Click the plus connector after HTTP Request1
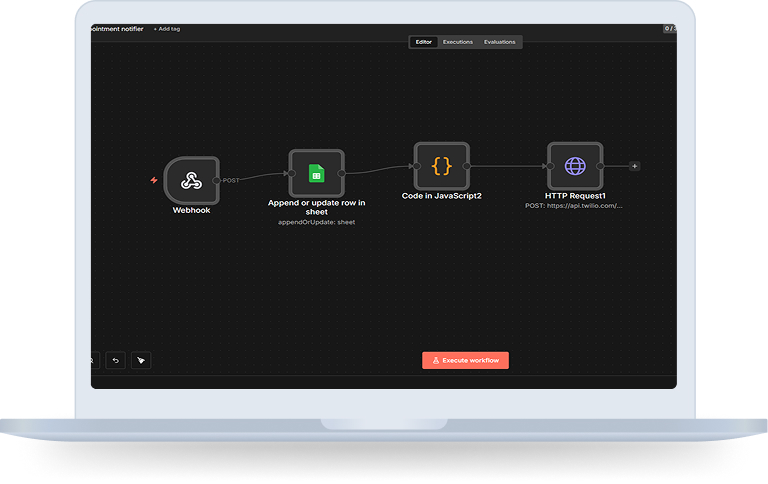Viewport: 768px width, 484px height. [x=635, y=166]
